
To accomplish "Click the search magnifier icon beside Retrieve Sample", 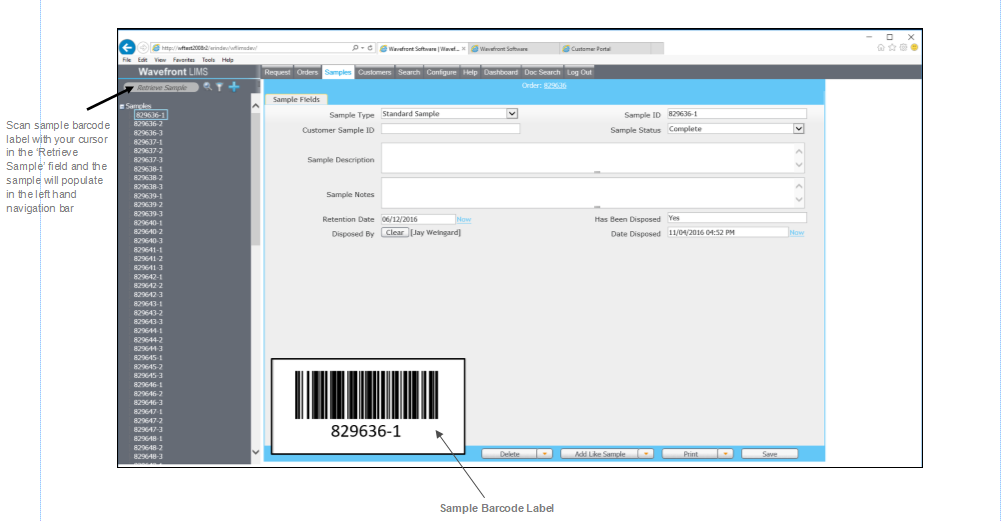I will pyautogui.click(x=207, y=87).
